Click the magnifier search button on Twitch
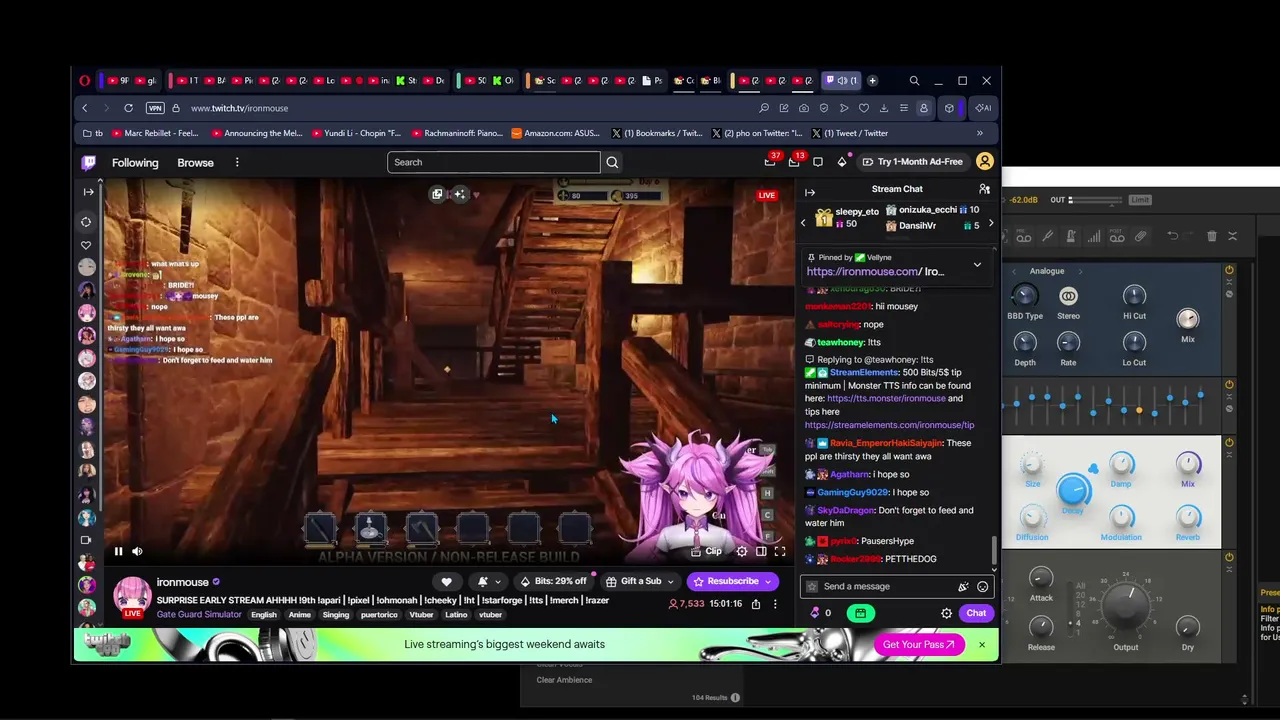1280x720 pixels. [612, 162]
